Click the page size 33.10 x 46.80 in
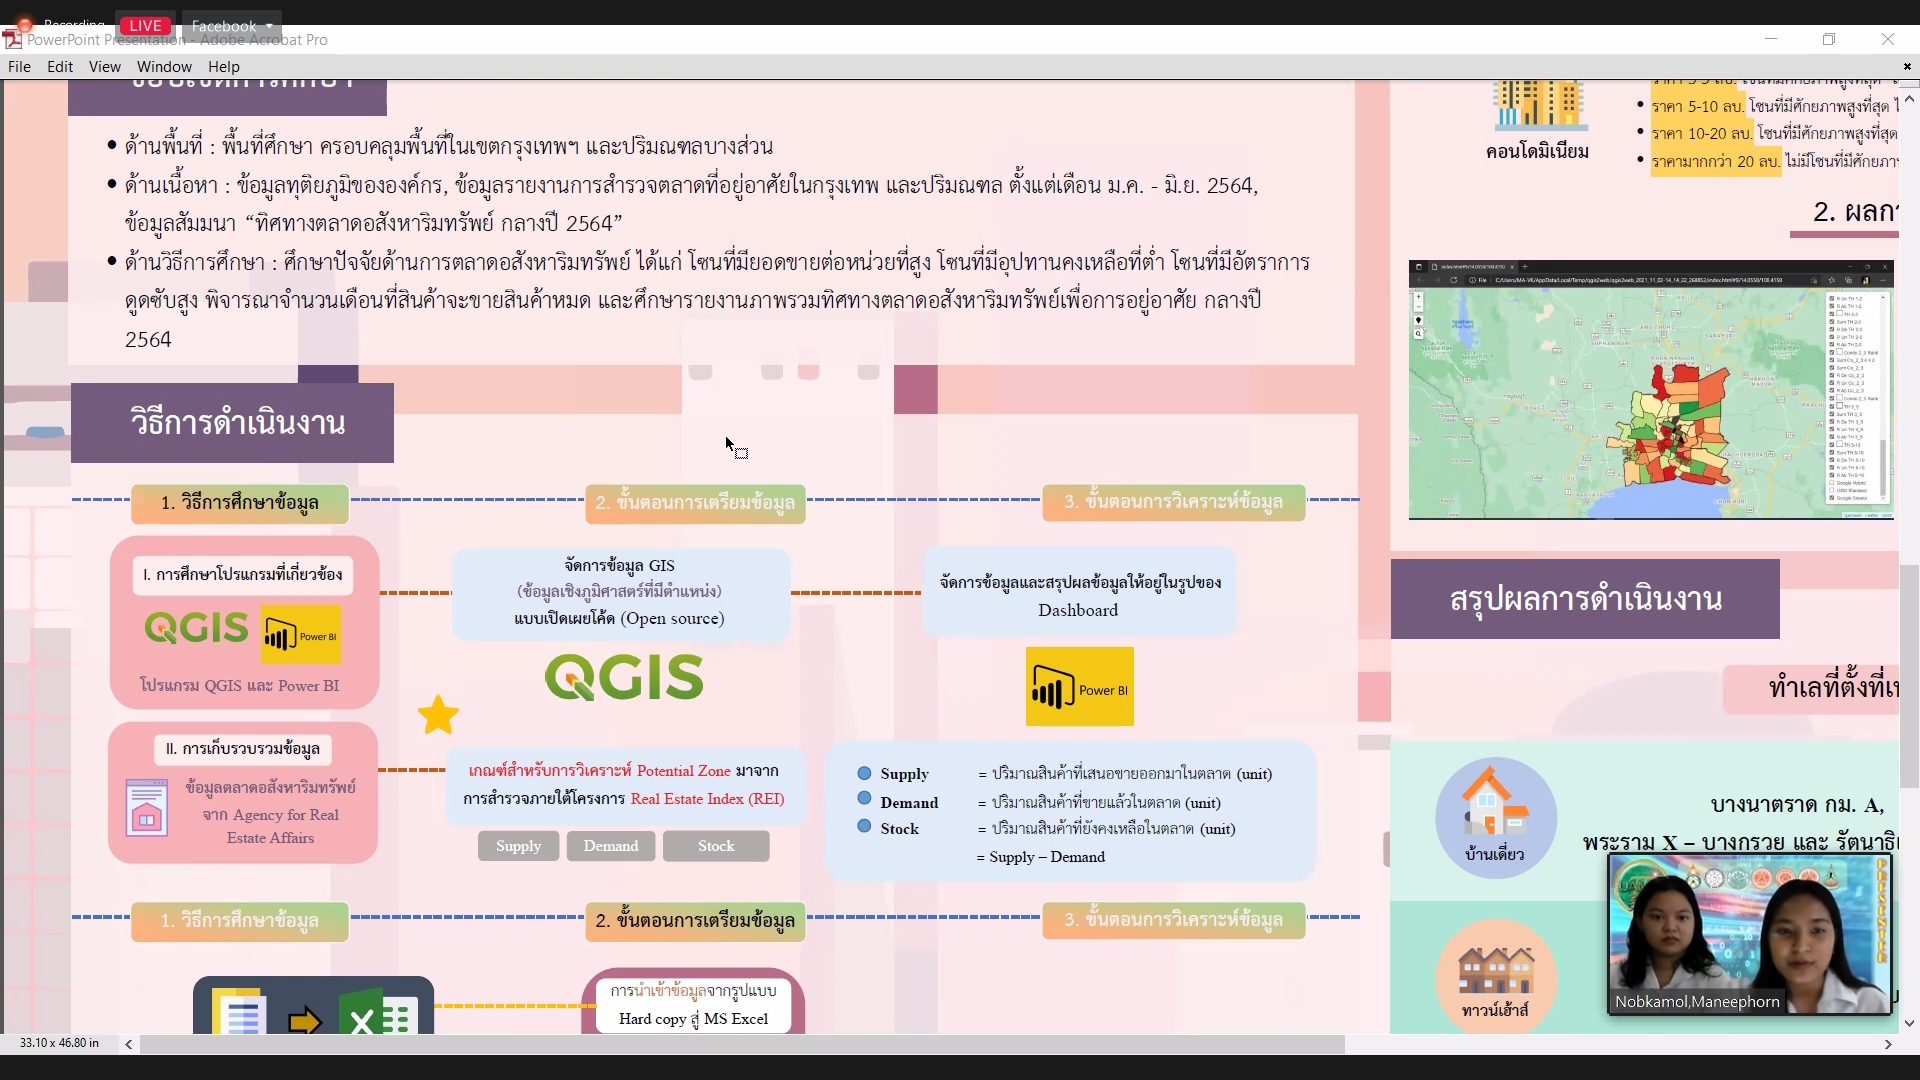 pos(59,1043)
